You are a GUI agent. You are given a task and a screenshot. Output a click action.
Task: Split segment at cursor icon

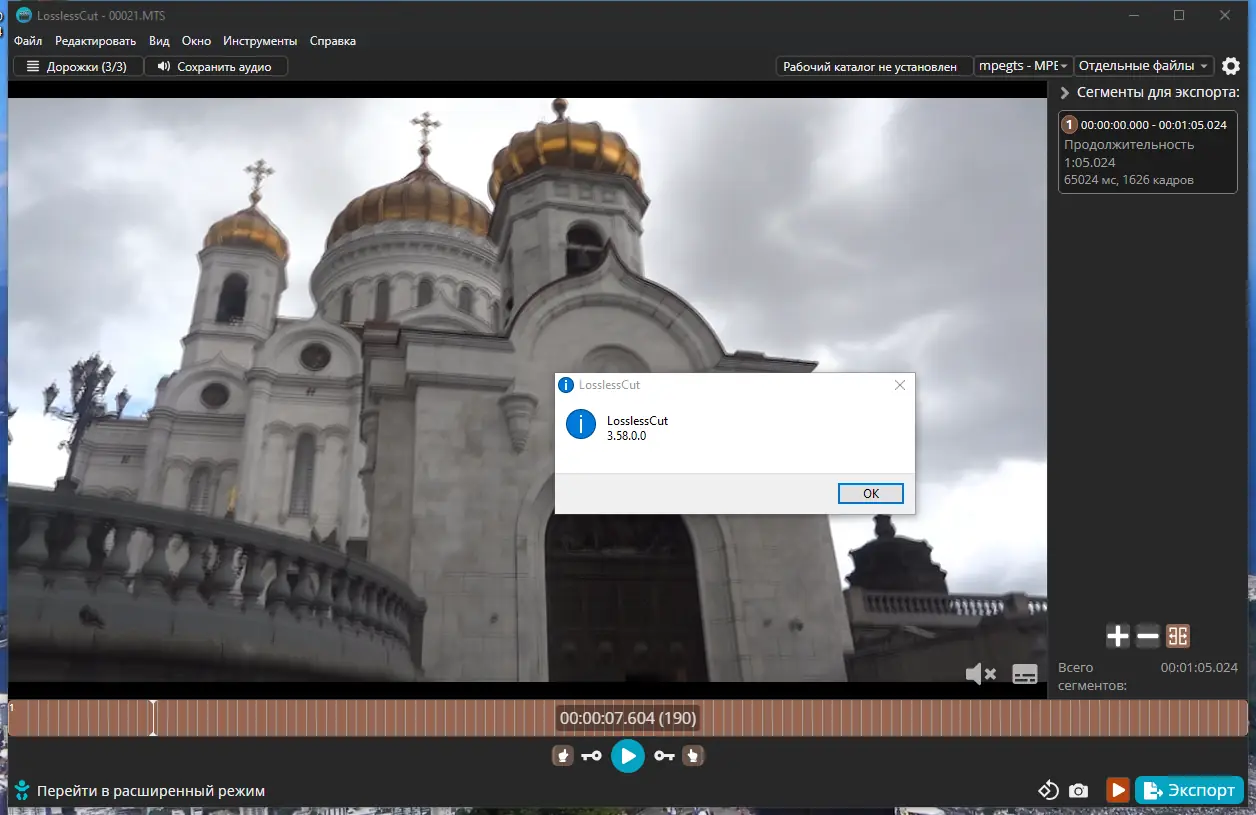[x=1178, y=636]
